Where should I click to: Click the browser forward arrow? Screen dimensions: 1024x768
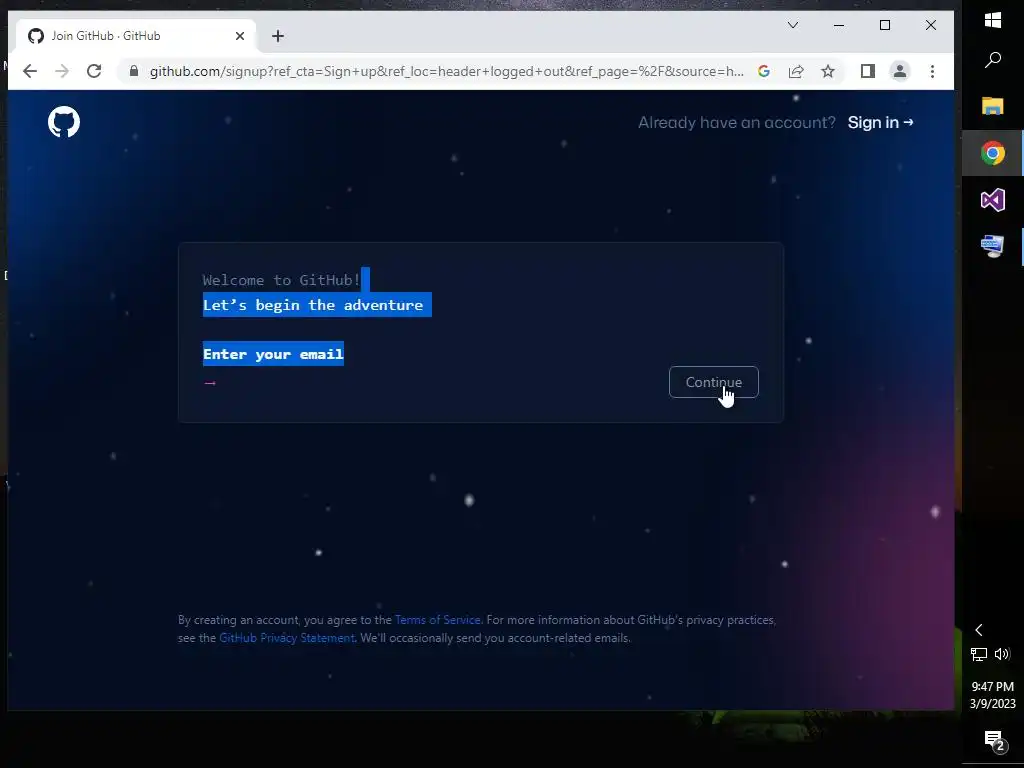click(62, 71)
